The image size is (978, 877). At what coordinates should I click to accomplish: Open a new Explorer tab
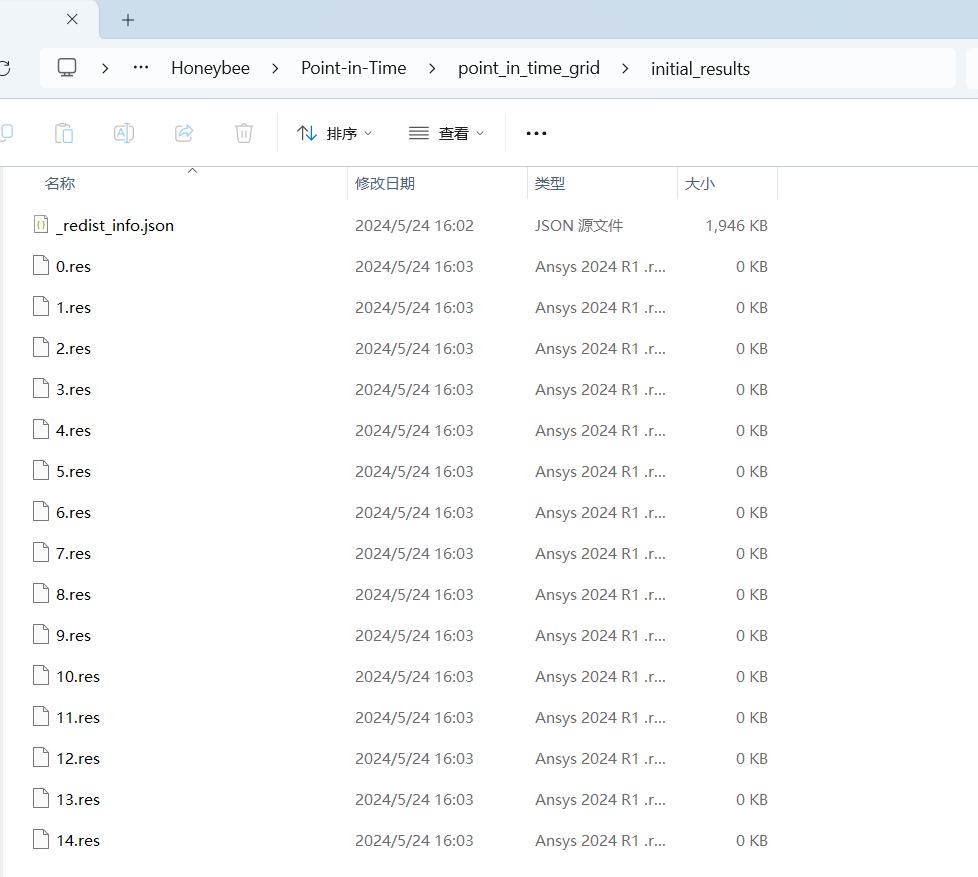(128, 20)
